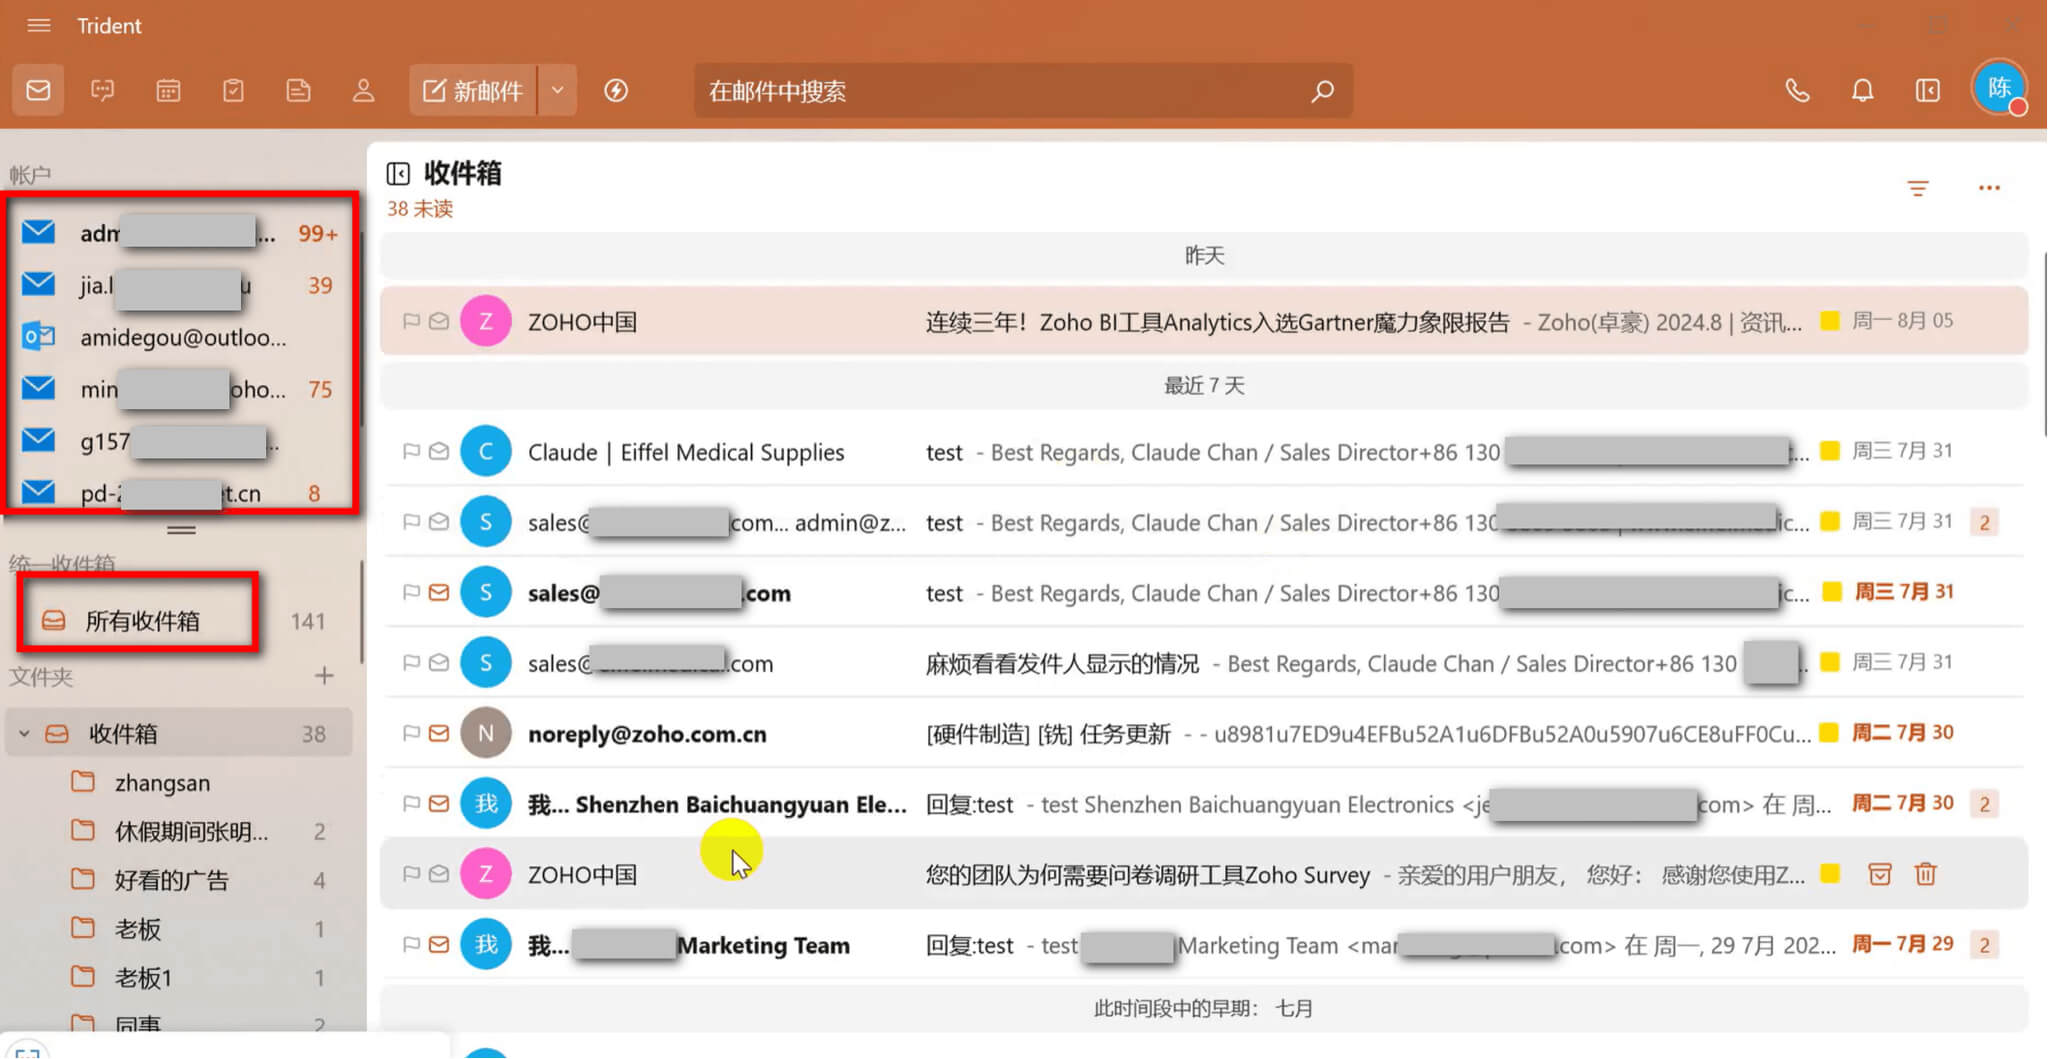
Task: Flag the Shenzhen Baichuangyuan email
Action: coord(411,803)
